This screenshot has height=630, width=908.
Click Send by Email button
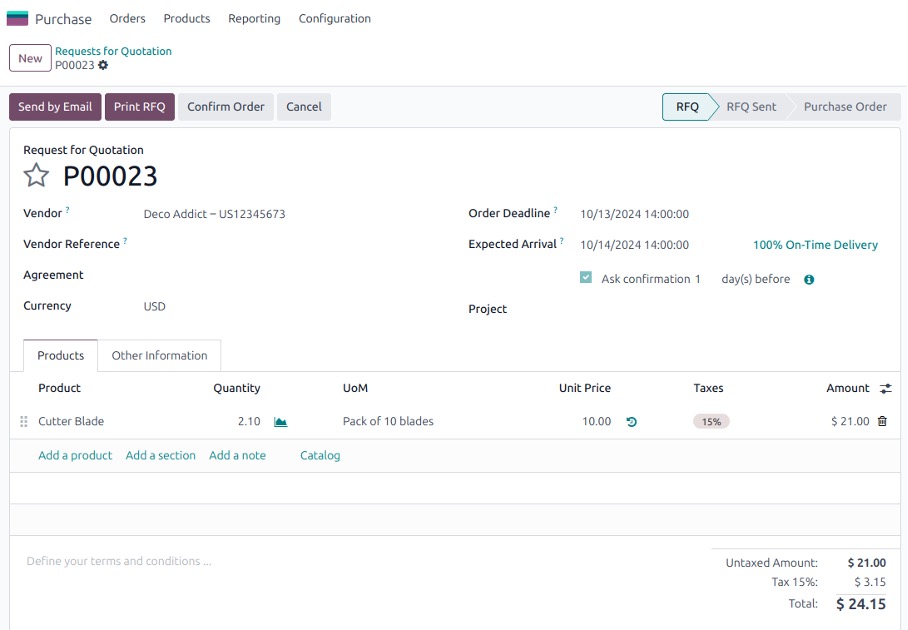point(55,107)
